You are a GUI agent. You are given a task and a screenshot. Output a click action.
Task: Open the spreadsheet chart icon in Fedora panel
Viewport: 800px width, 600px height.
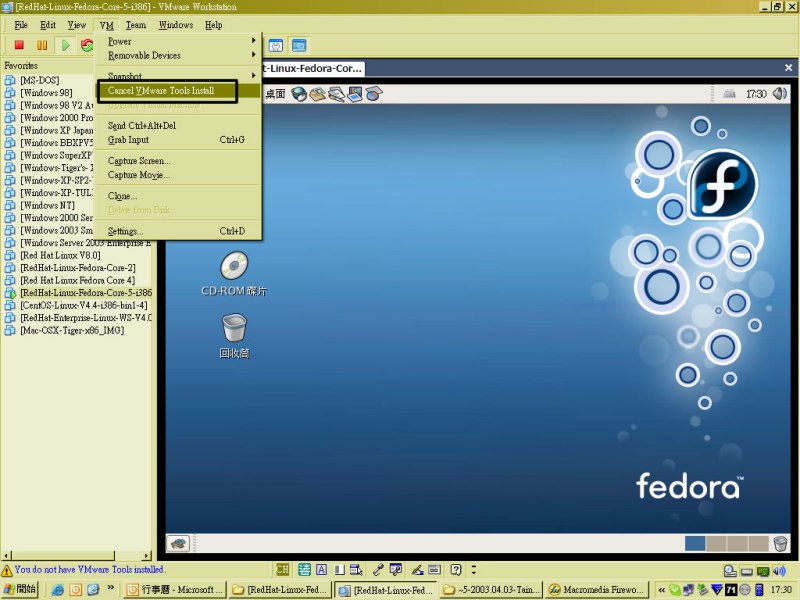click(373, 94)
